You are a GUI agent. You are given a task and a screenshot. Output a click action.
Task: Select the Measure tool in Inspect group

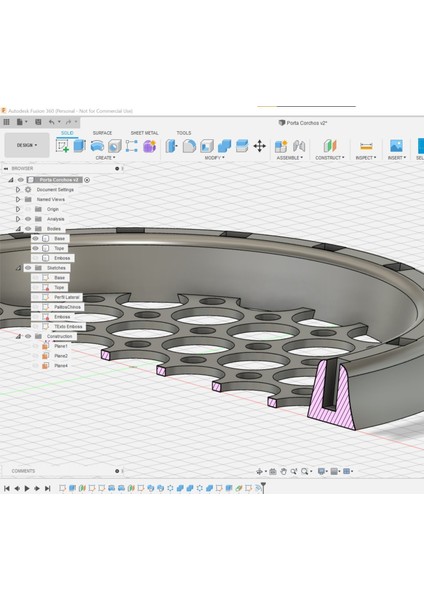pyautogui.click(x=366, y=146)
